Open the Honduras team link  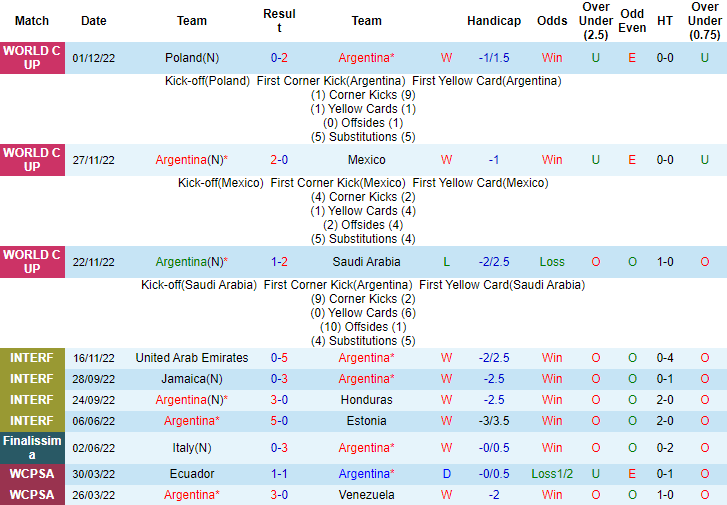(x=366, y=400)
